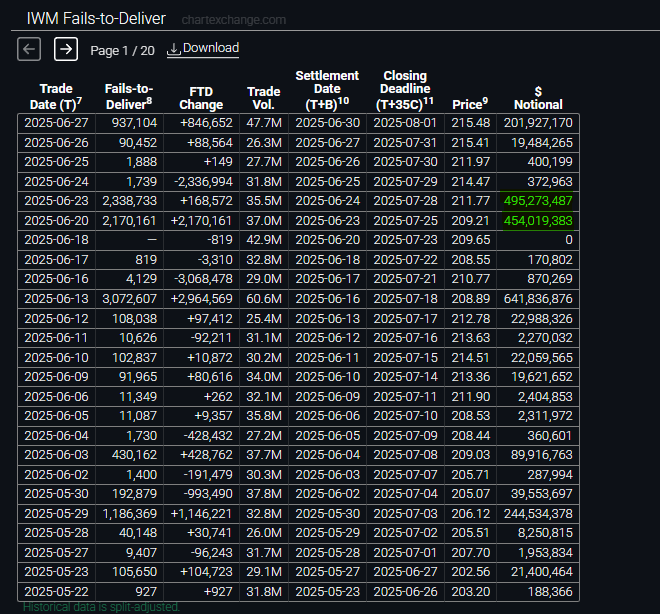
Task: Select fails-to-deliver value 430,162
Action: point(134,455)
